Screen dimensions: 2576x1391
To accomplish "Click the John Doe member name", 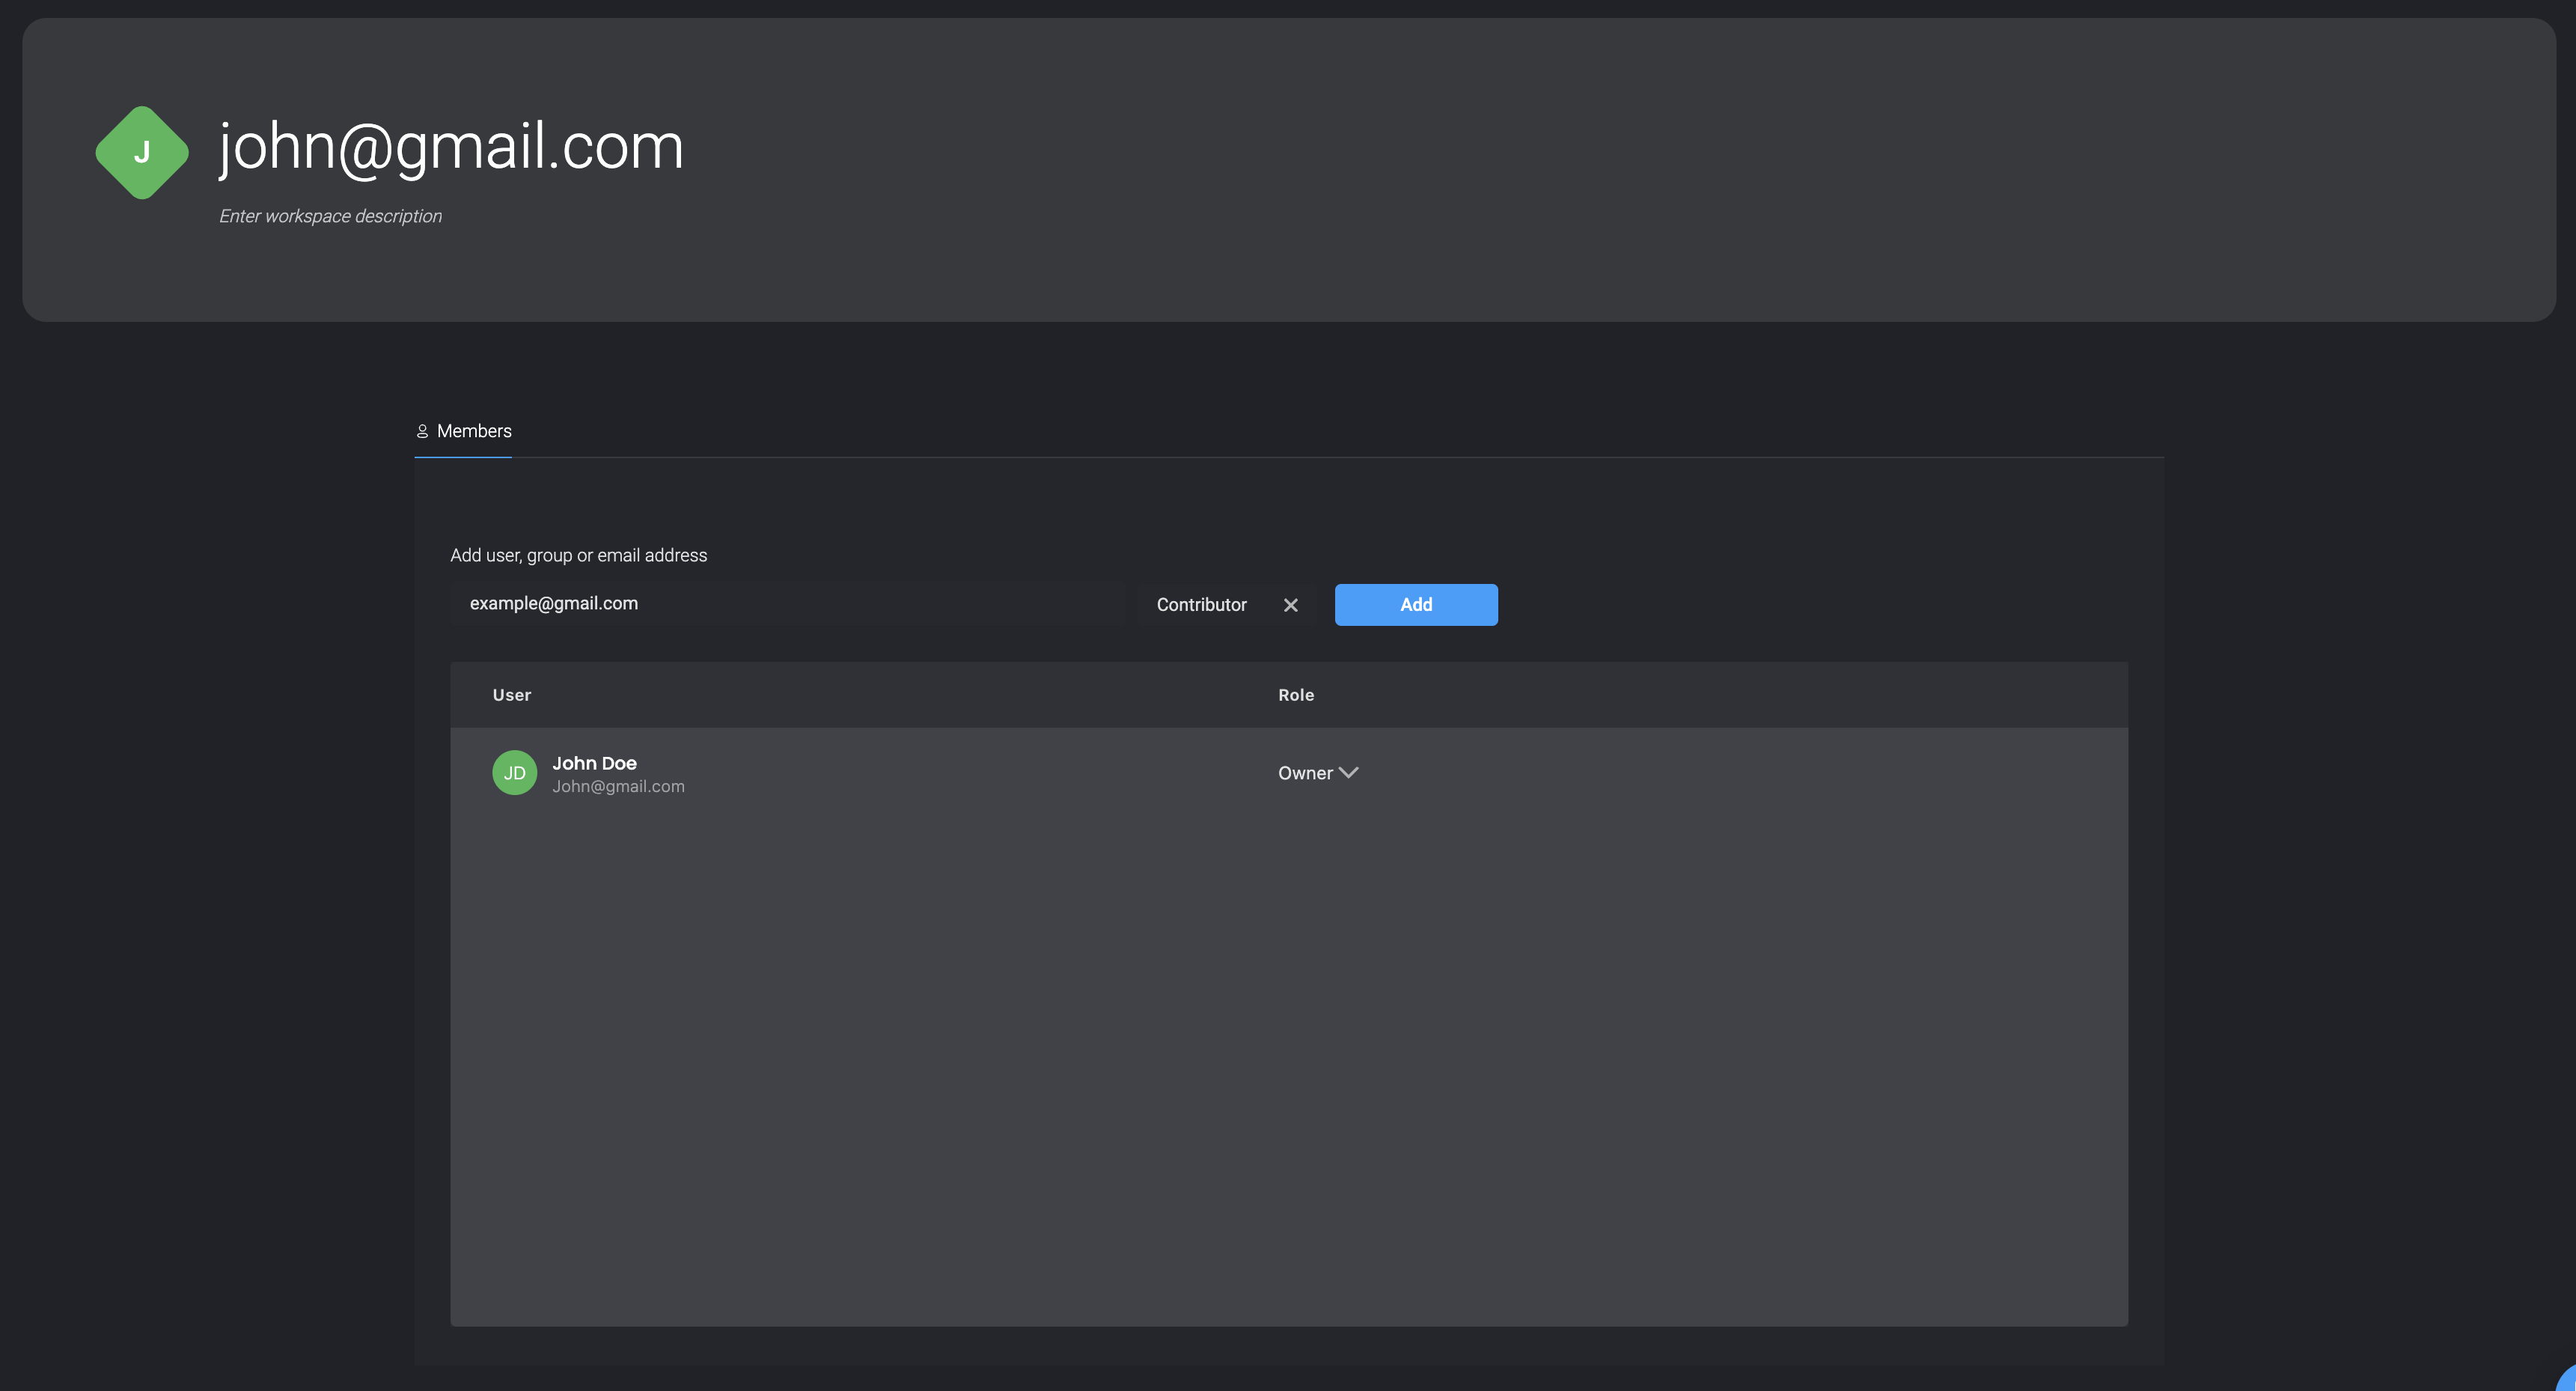I will click(x=594, y=763).
